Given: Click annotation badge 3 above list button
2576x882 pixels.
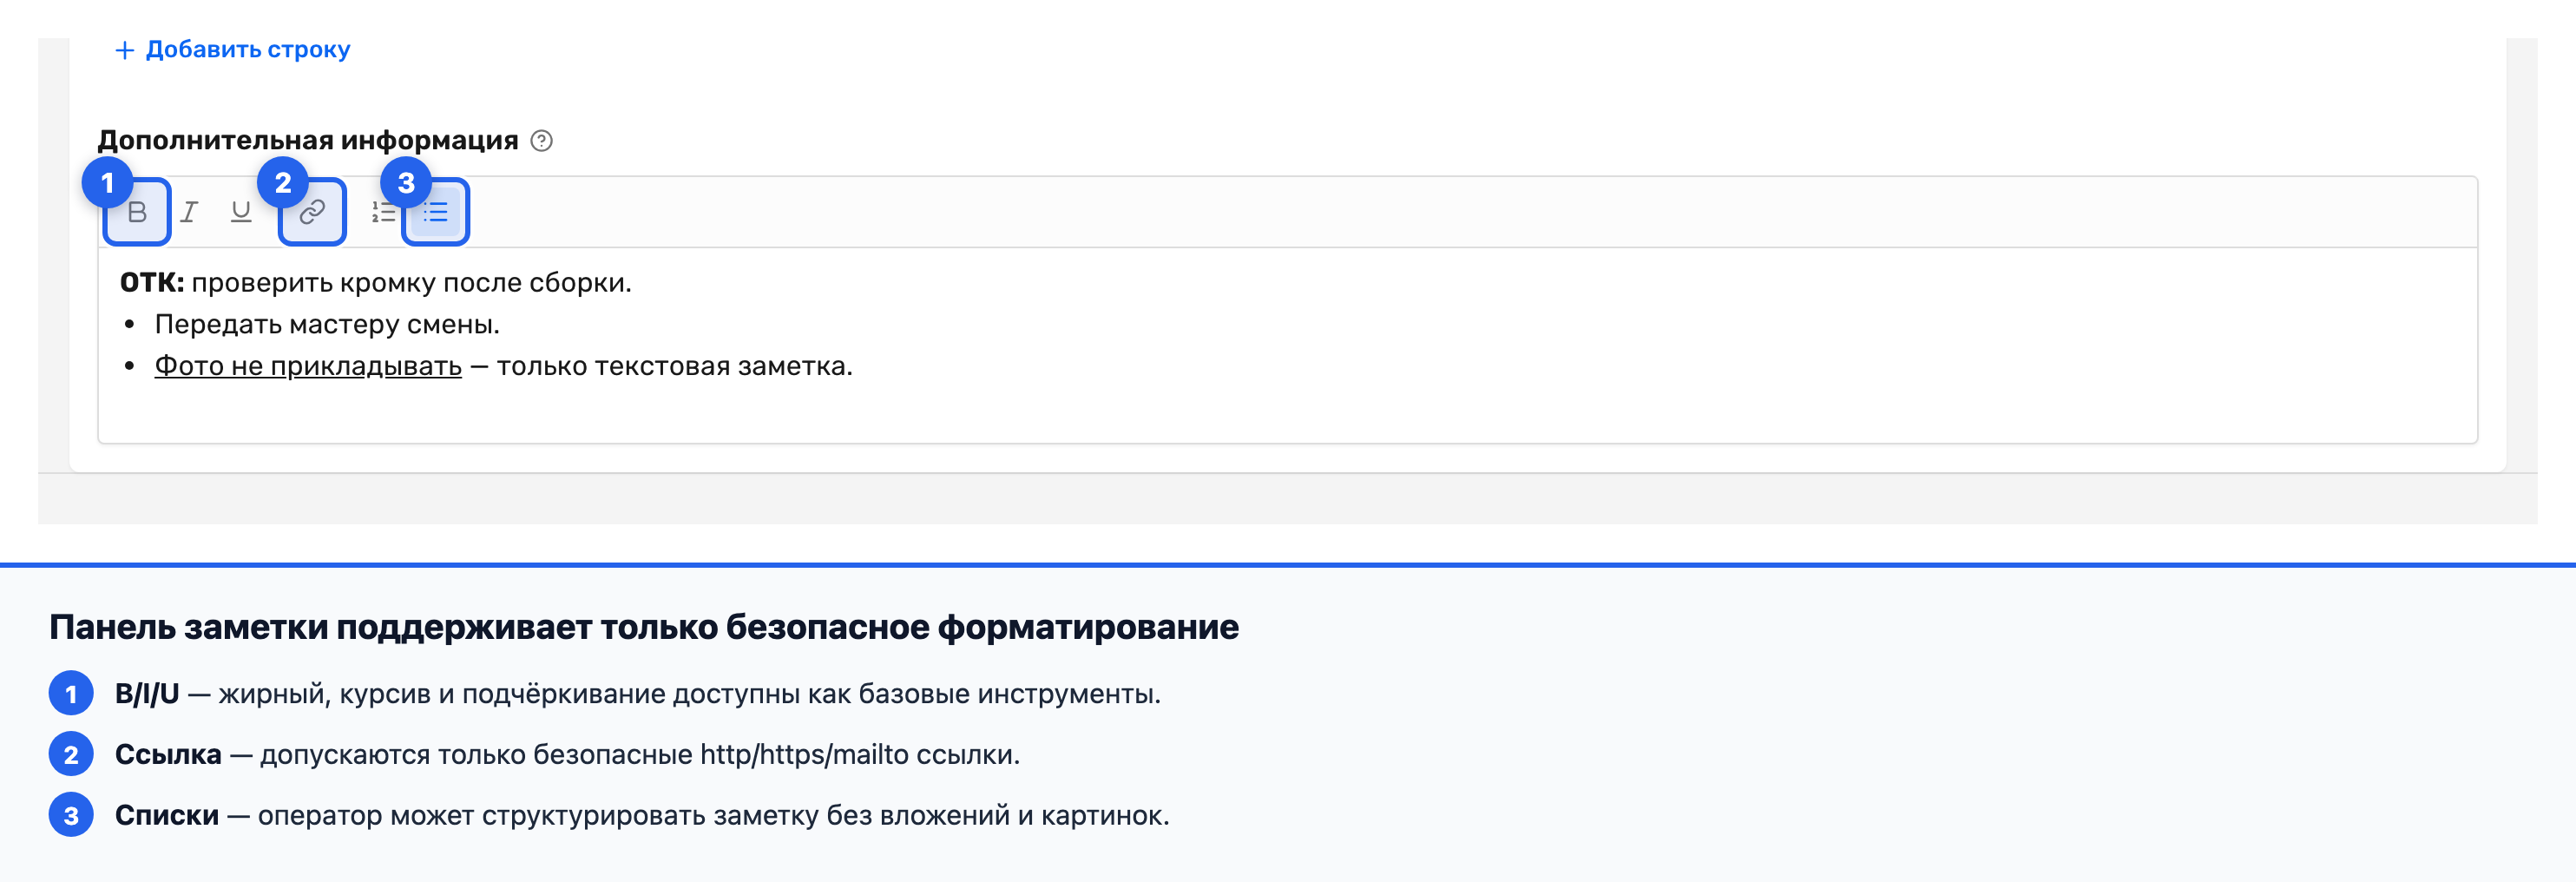Looking at the screenshot, I should click(406, 183).
